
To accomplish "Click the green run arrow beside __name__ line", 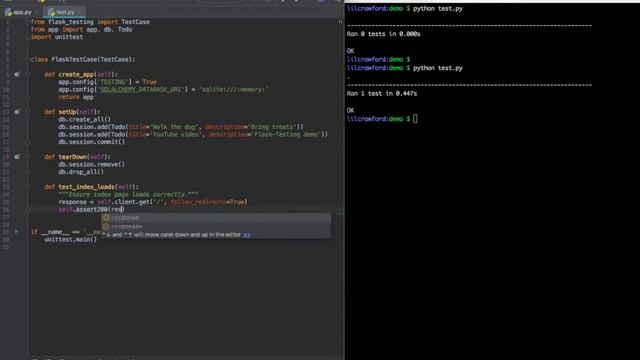I will coord(17,232).
